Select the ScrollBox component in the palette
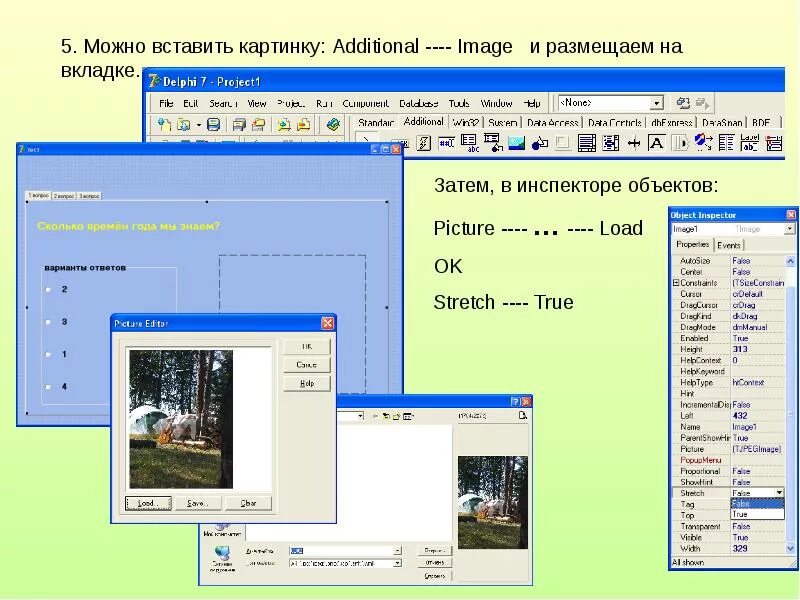Viewport: 800px width, 600px height. (x=587, y=143)
